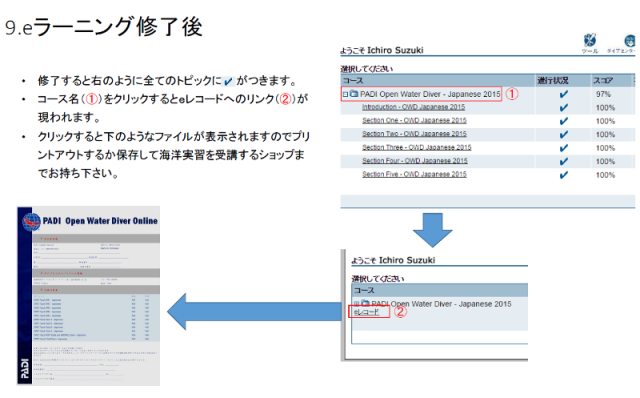Click the スコア column header

[x=603, y=80]
